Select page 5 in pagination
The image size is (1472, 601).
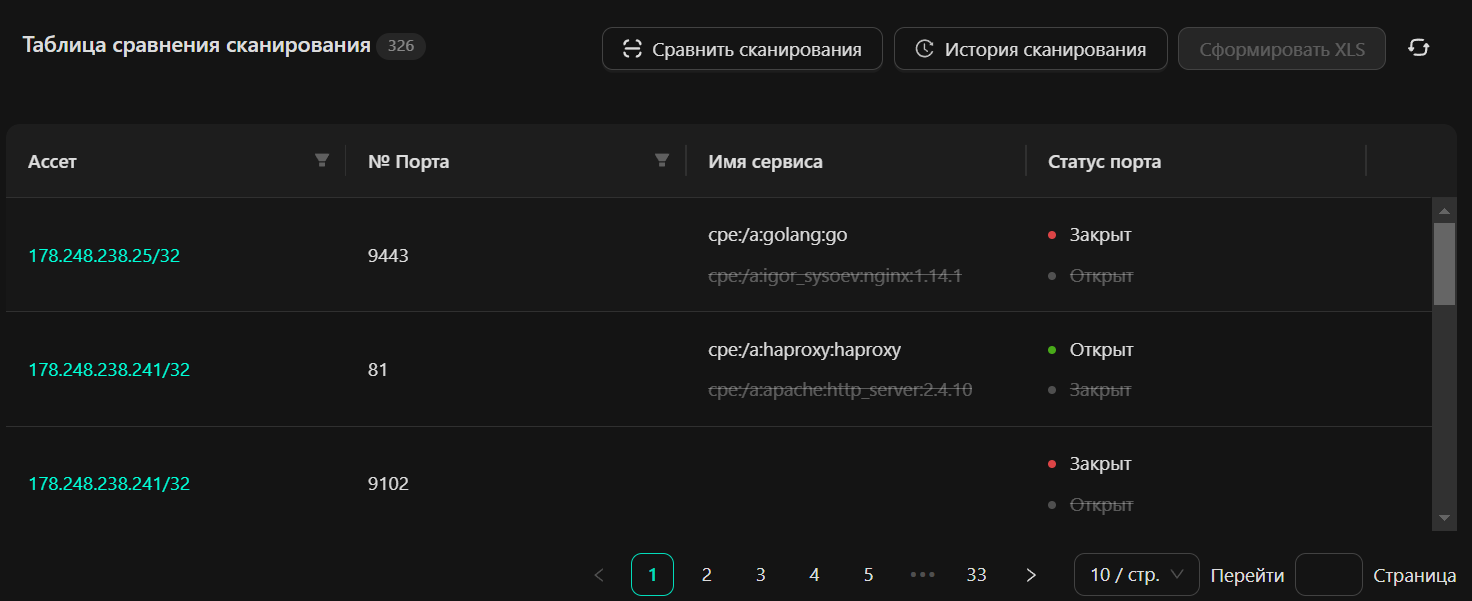[x=868, y=575]
